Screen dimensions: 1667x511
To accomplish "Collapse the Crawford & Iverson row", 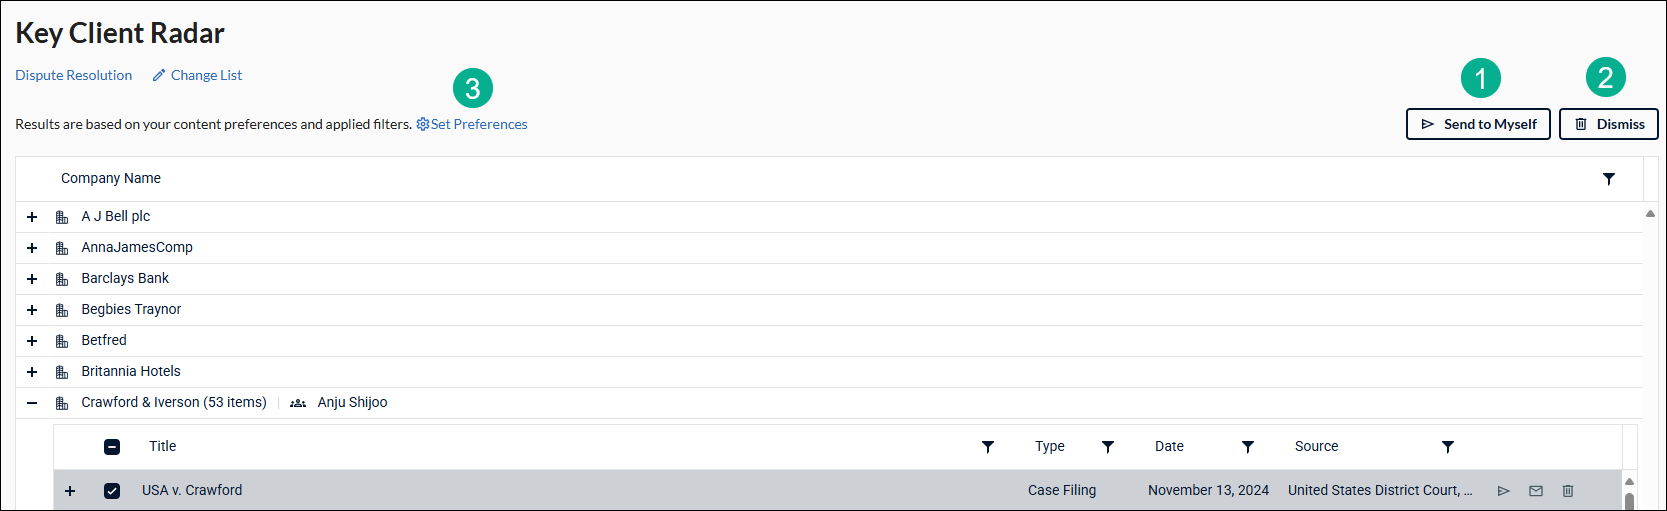I will coord(32,403).
